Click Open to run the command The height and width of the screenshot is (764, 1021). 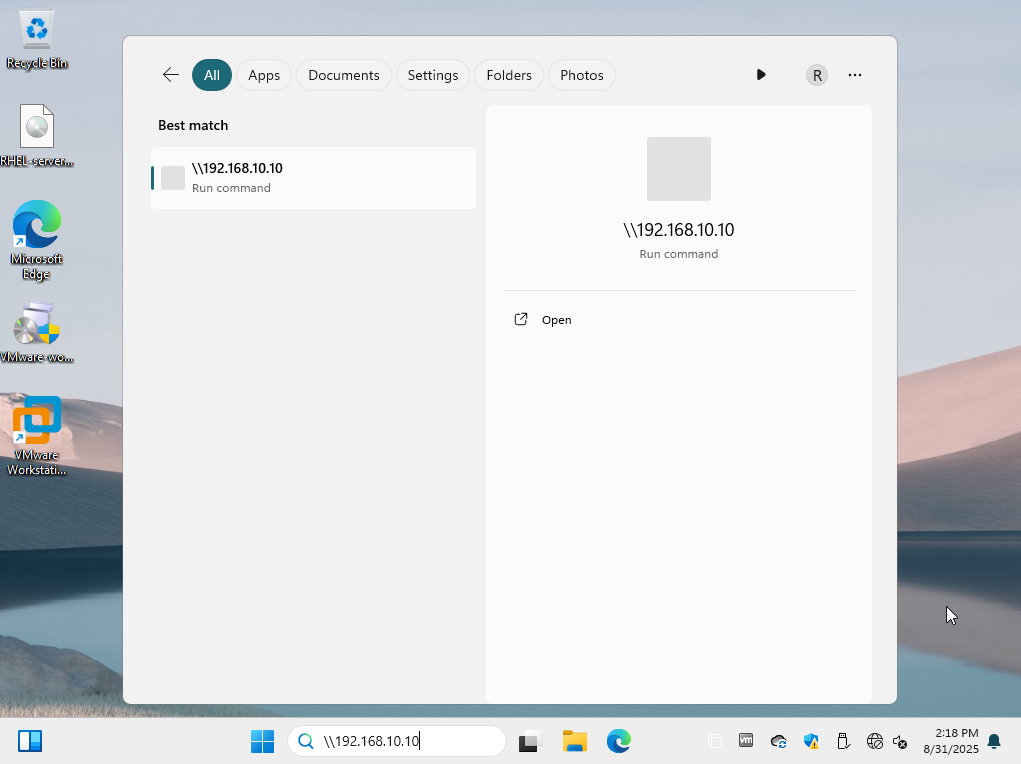point(556,320)
